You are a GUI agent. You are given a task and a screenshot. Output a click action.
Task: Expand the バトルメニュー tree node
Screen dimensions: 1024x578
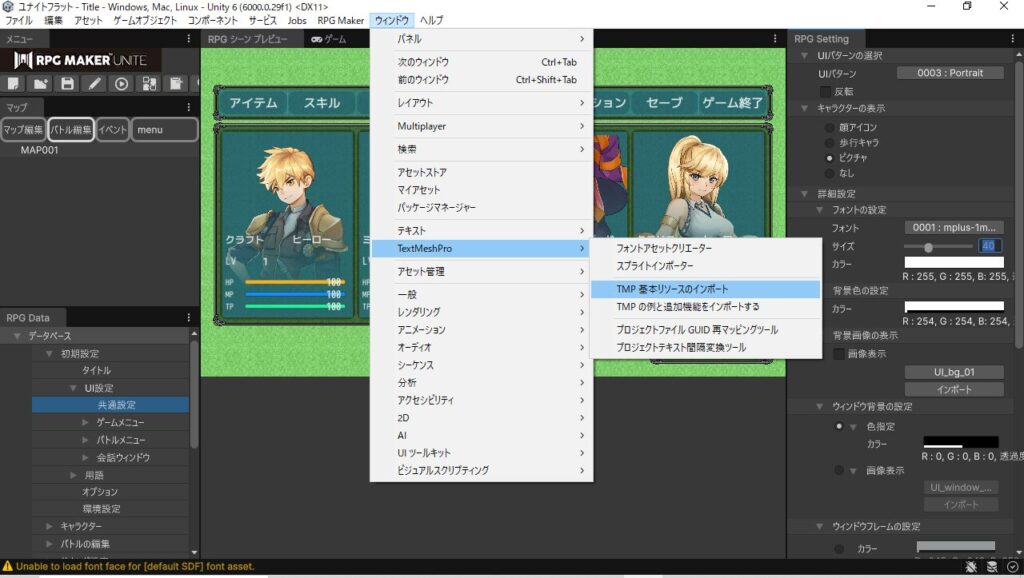pyautogui.click(x=85, y=440)
